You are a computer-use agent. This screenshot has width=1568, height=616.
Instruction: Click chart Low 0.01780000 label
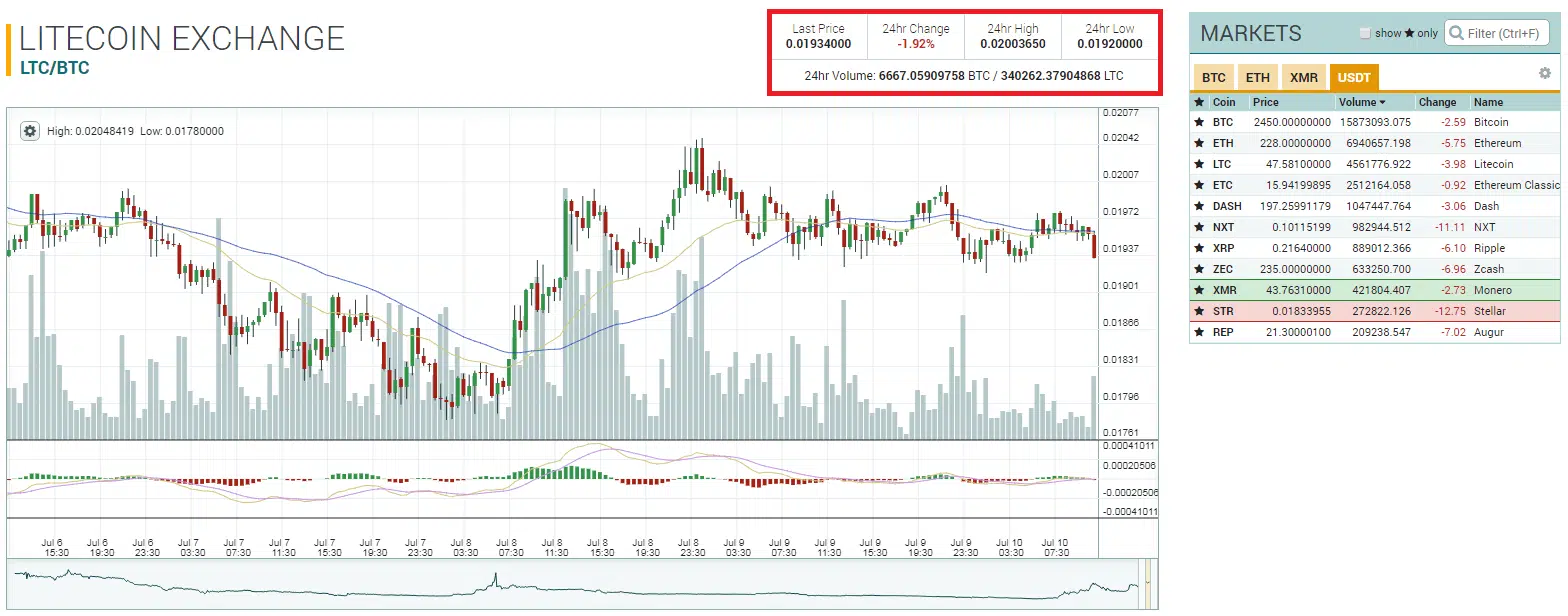click(182, 131)
